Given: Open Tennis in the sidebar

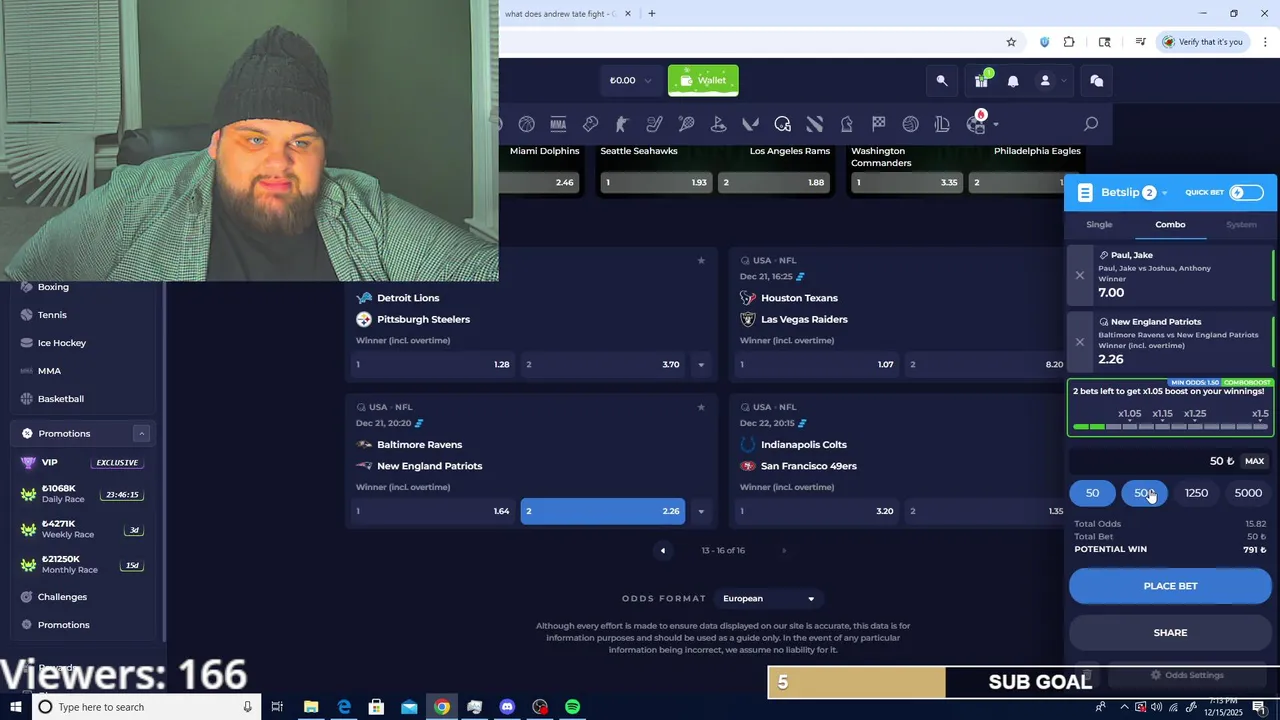Looking at the screenshot, I should [52, 315].
